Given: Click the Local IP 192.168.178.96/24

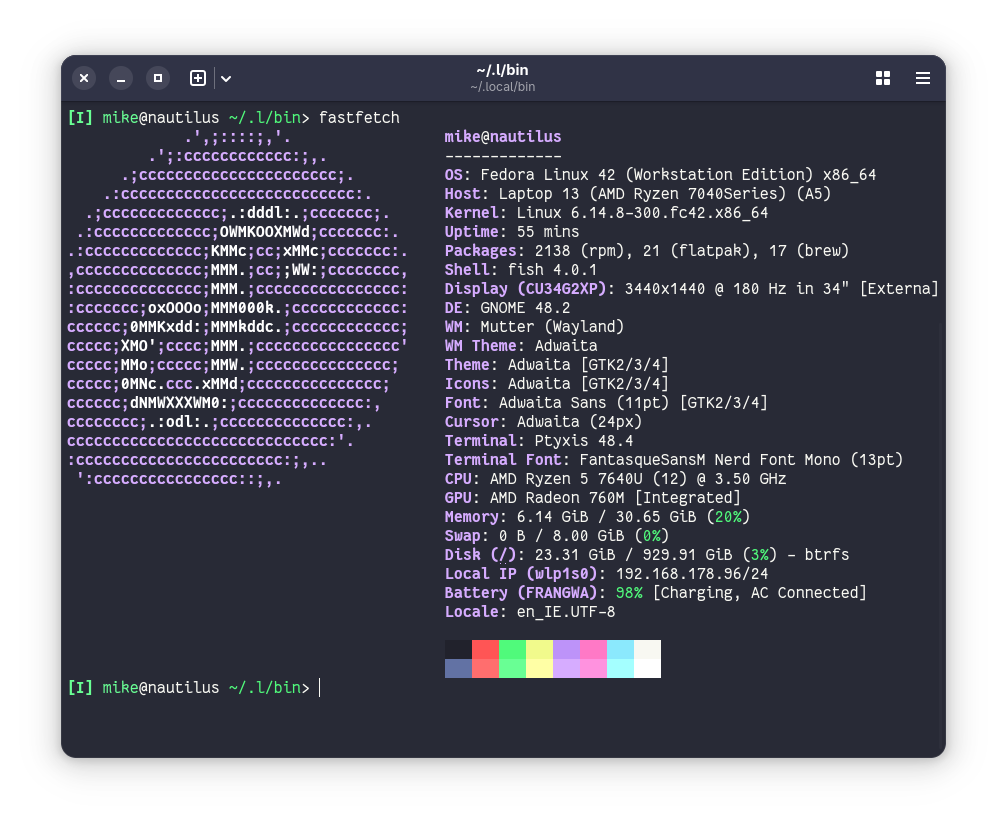Looking at the screenshot, I should [692, 574].
